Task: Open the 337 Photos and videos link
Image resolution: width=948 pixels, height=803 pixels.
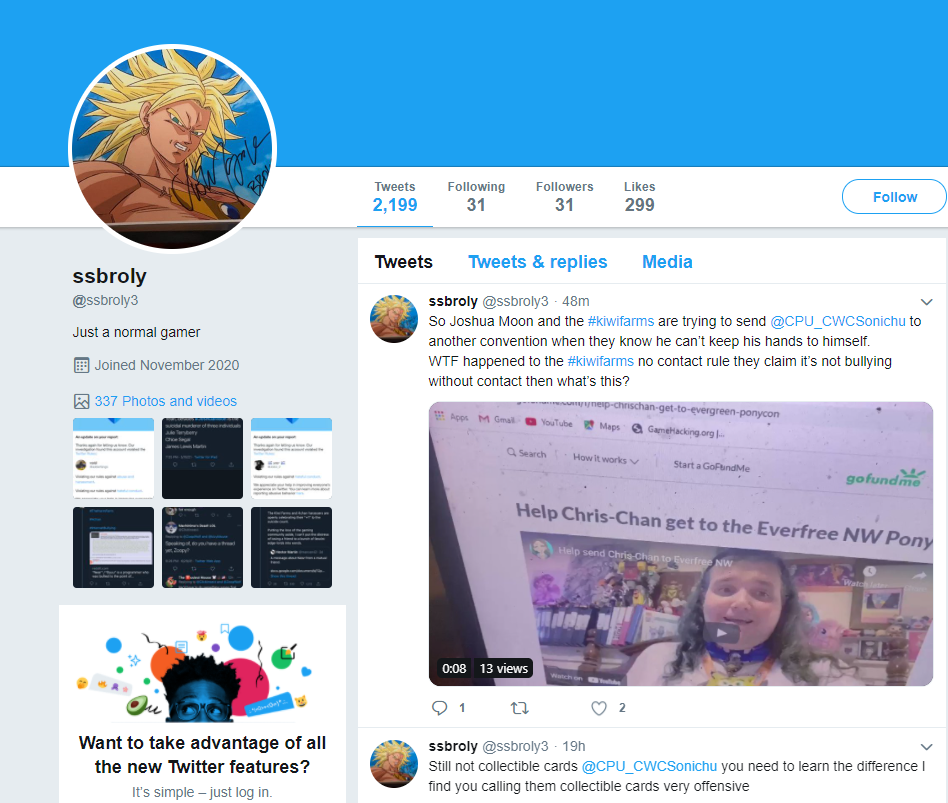Action: [x=166, y=401]
